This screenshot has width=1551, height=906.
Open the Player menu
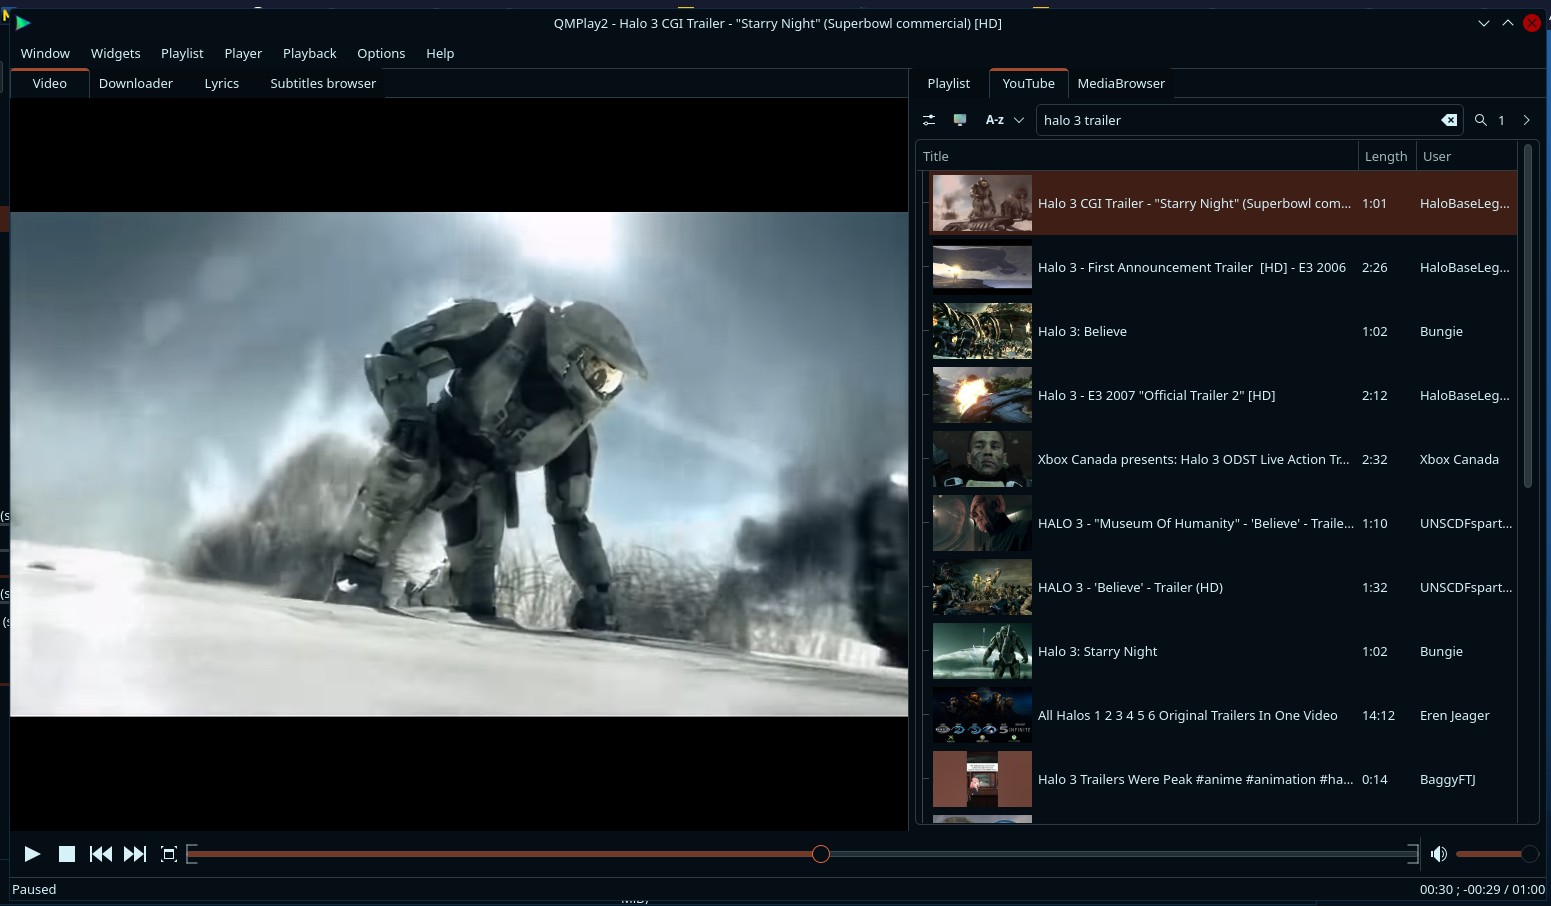pyautogui.click(x=243, y=53)
